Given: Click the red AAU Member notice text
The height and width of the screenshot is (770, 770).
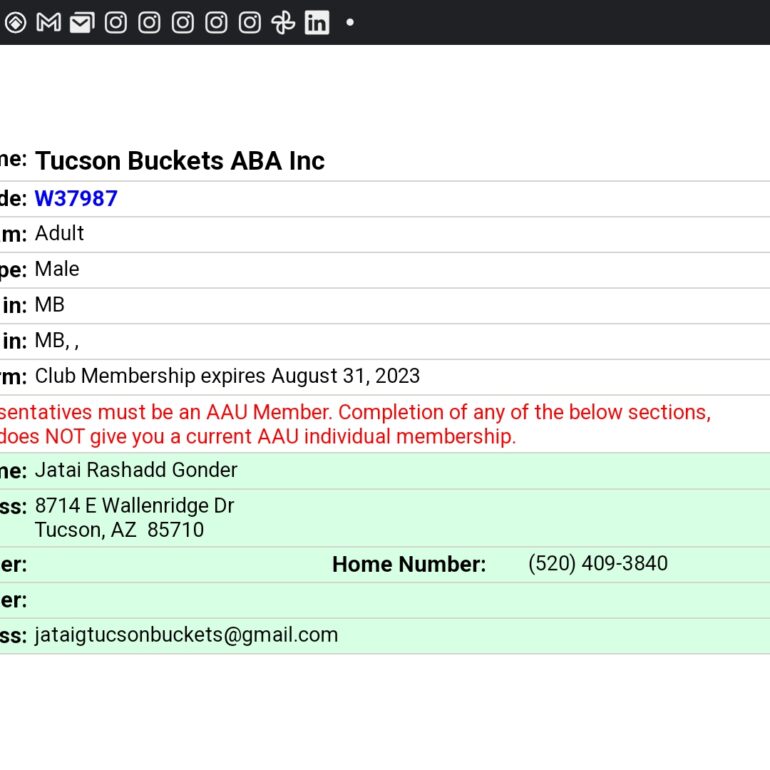Looking at the screenshot, I should point(355,424).
